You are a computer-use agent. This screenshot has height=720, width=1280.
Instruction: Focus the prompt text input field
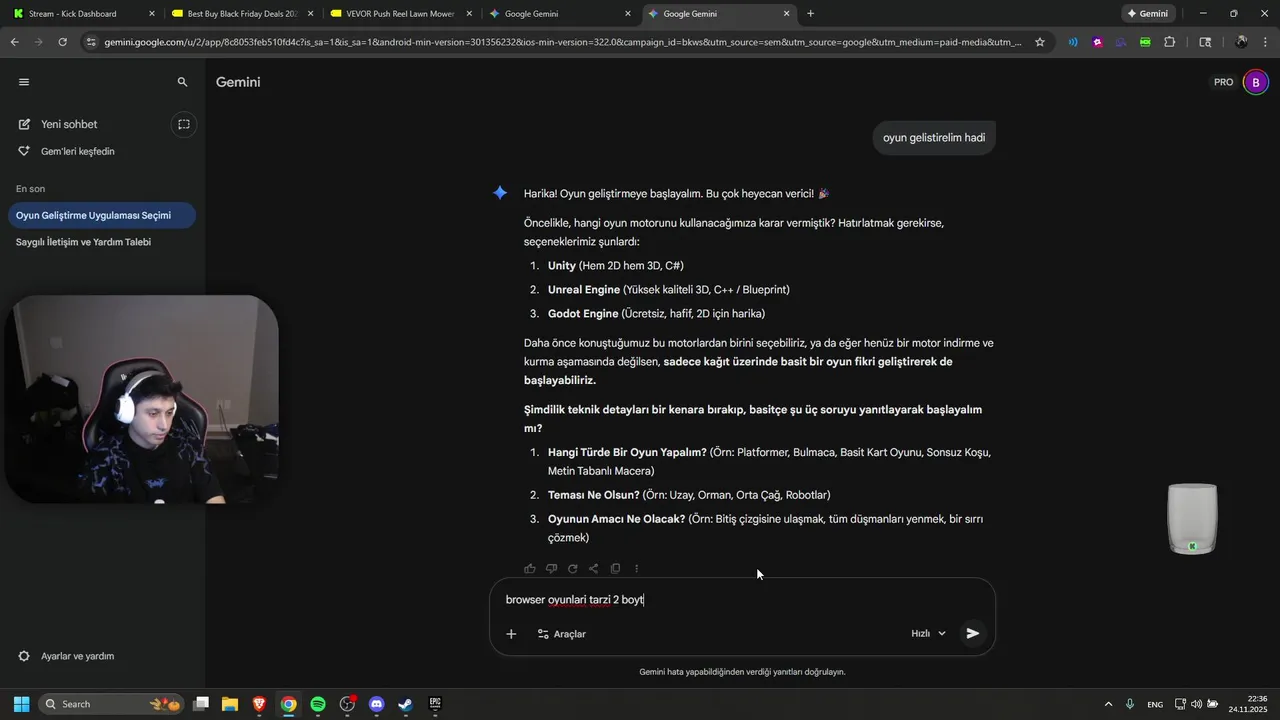(742, 600)
